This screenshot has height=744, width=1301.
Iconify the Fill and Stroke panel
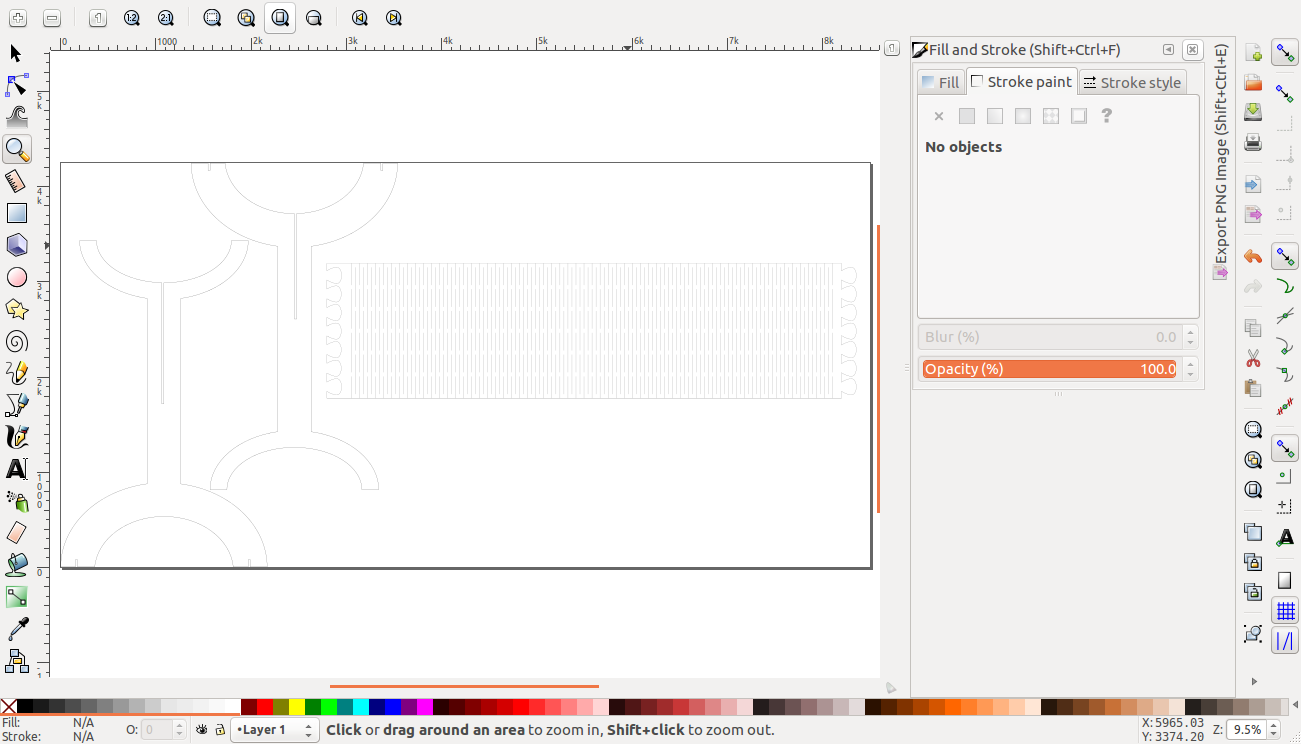(1168, 50)
